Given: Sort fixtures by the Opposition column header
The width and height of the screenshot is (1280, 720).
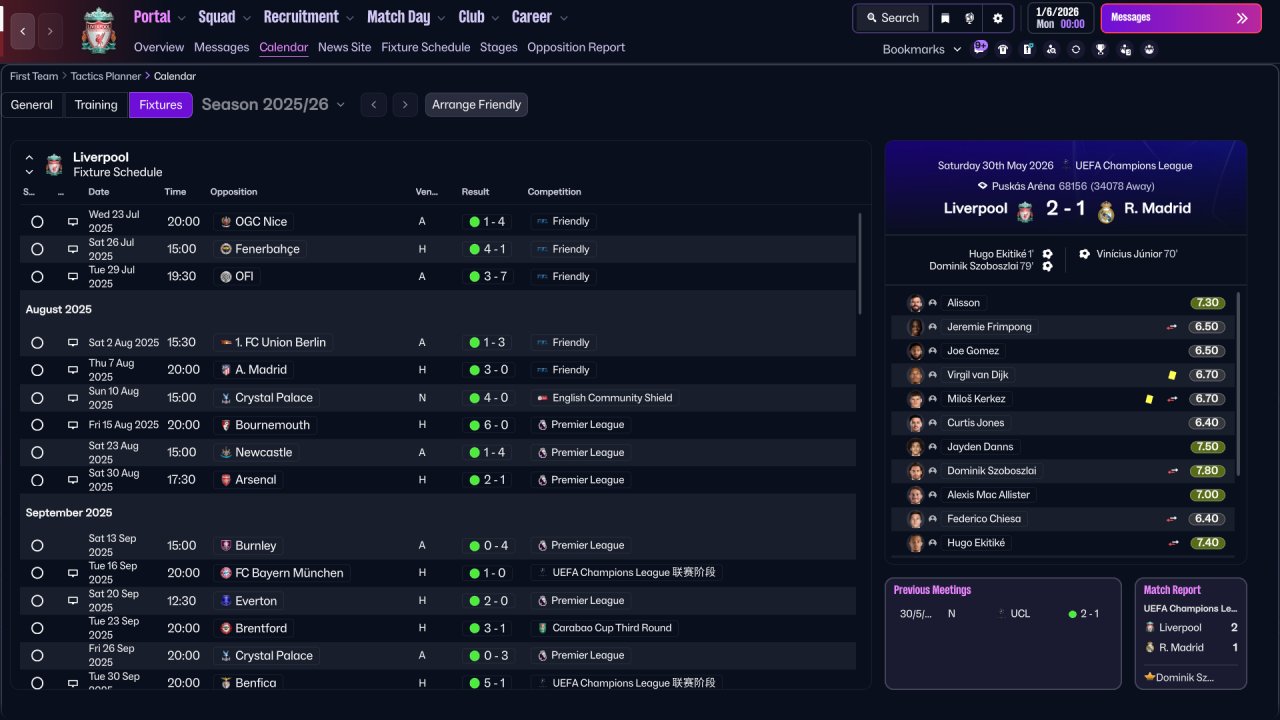Looking at the screenshot, I should point(234,192).
